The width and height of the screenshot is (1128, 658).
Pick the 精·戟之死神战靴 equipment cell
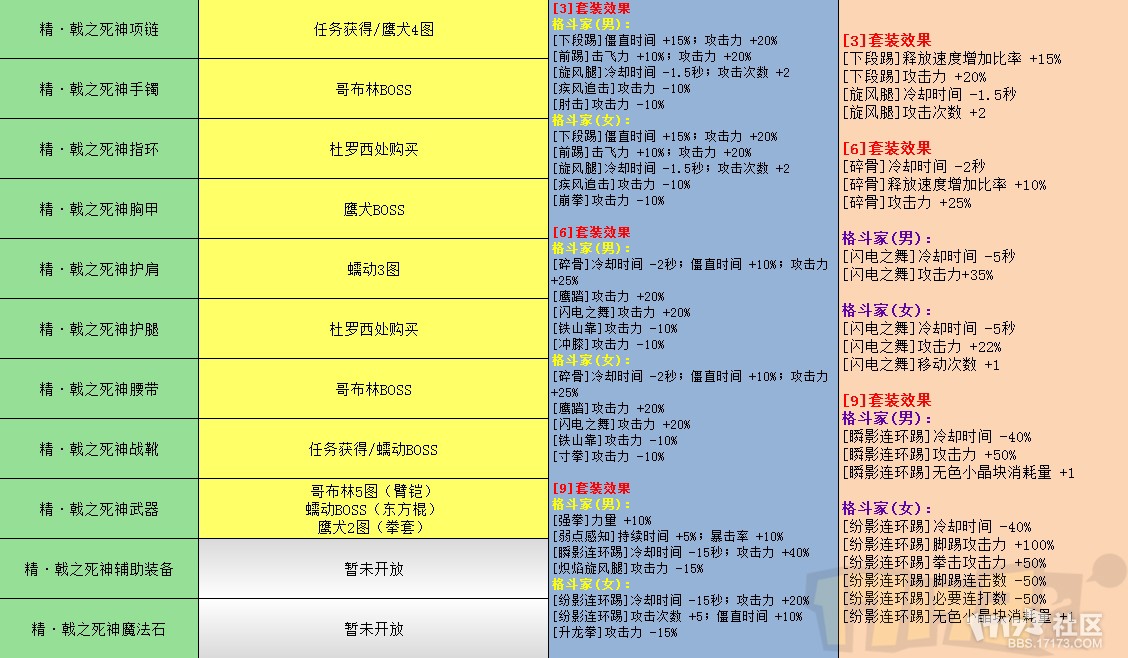(x=99, y=449)
